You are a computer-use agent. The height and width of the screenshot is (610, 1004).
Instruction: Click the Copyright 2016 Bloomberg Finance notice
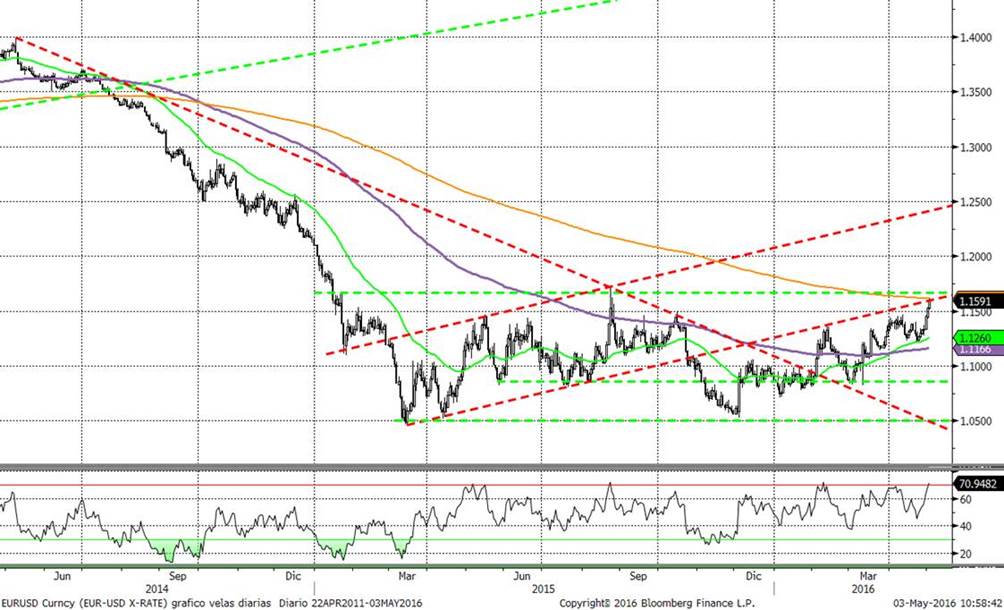click(x=657, y=603)
